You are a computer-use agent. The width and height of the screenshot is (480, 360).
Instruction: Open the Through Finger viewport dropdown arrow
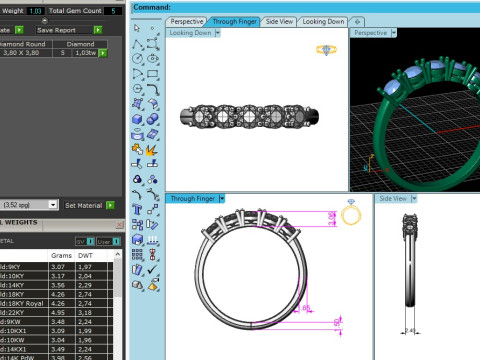tap(222, 199)
